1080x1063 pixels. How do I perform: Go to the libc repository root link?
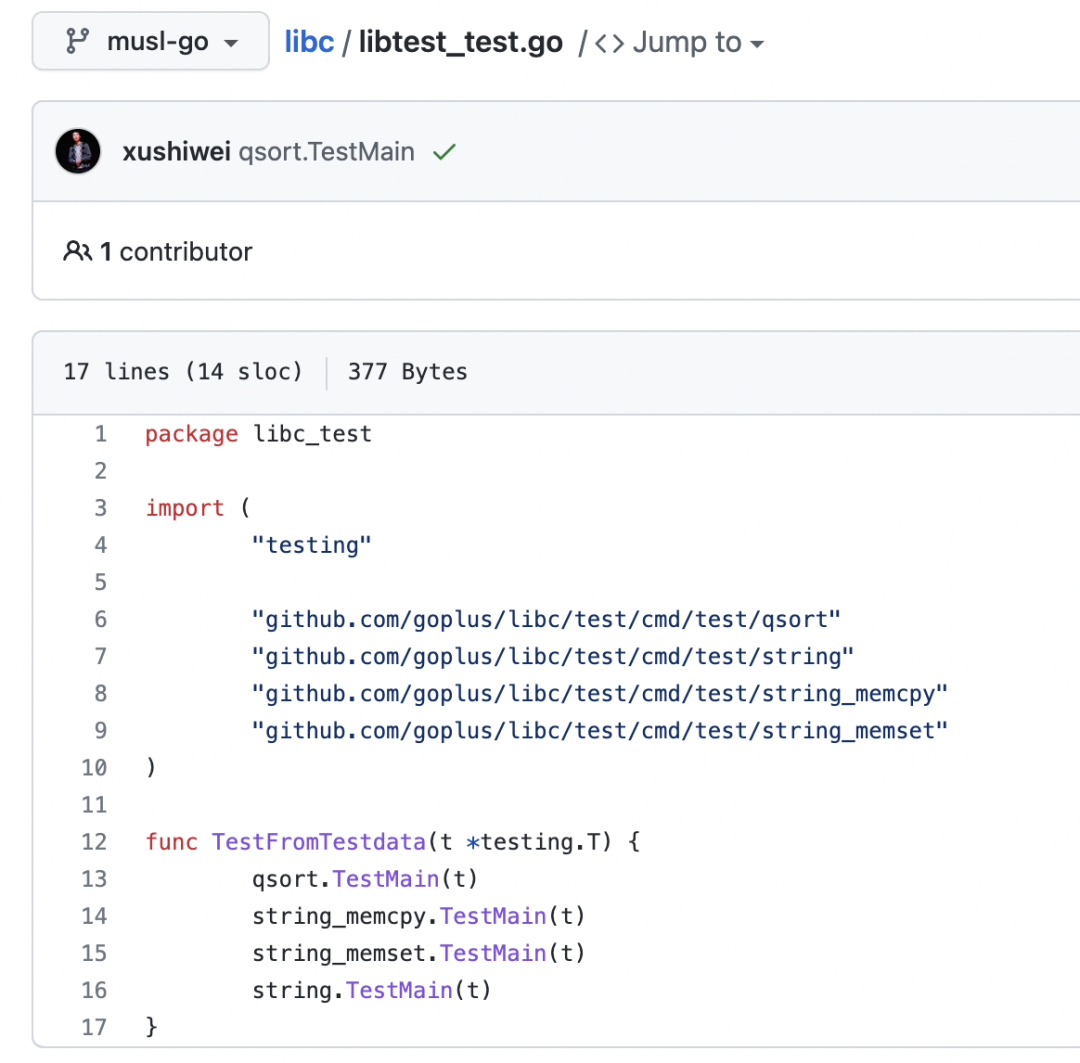[309, 42]
